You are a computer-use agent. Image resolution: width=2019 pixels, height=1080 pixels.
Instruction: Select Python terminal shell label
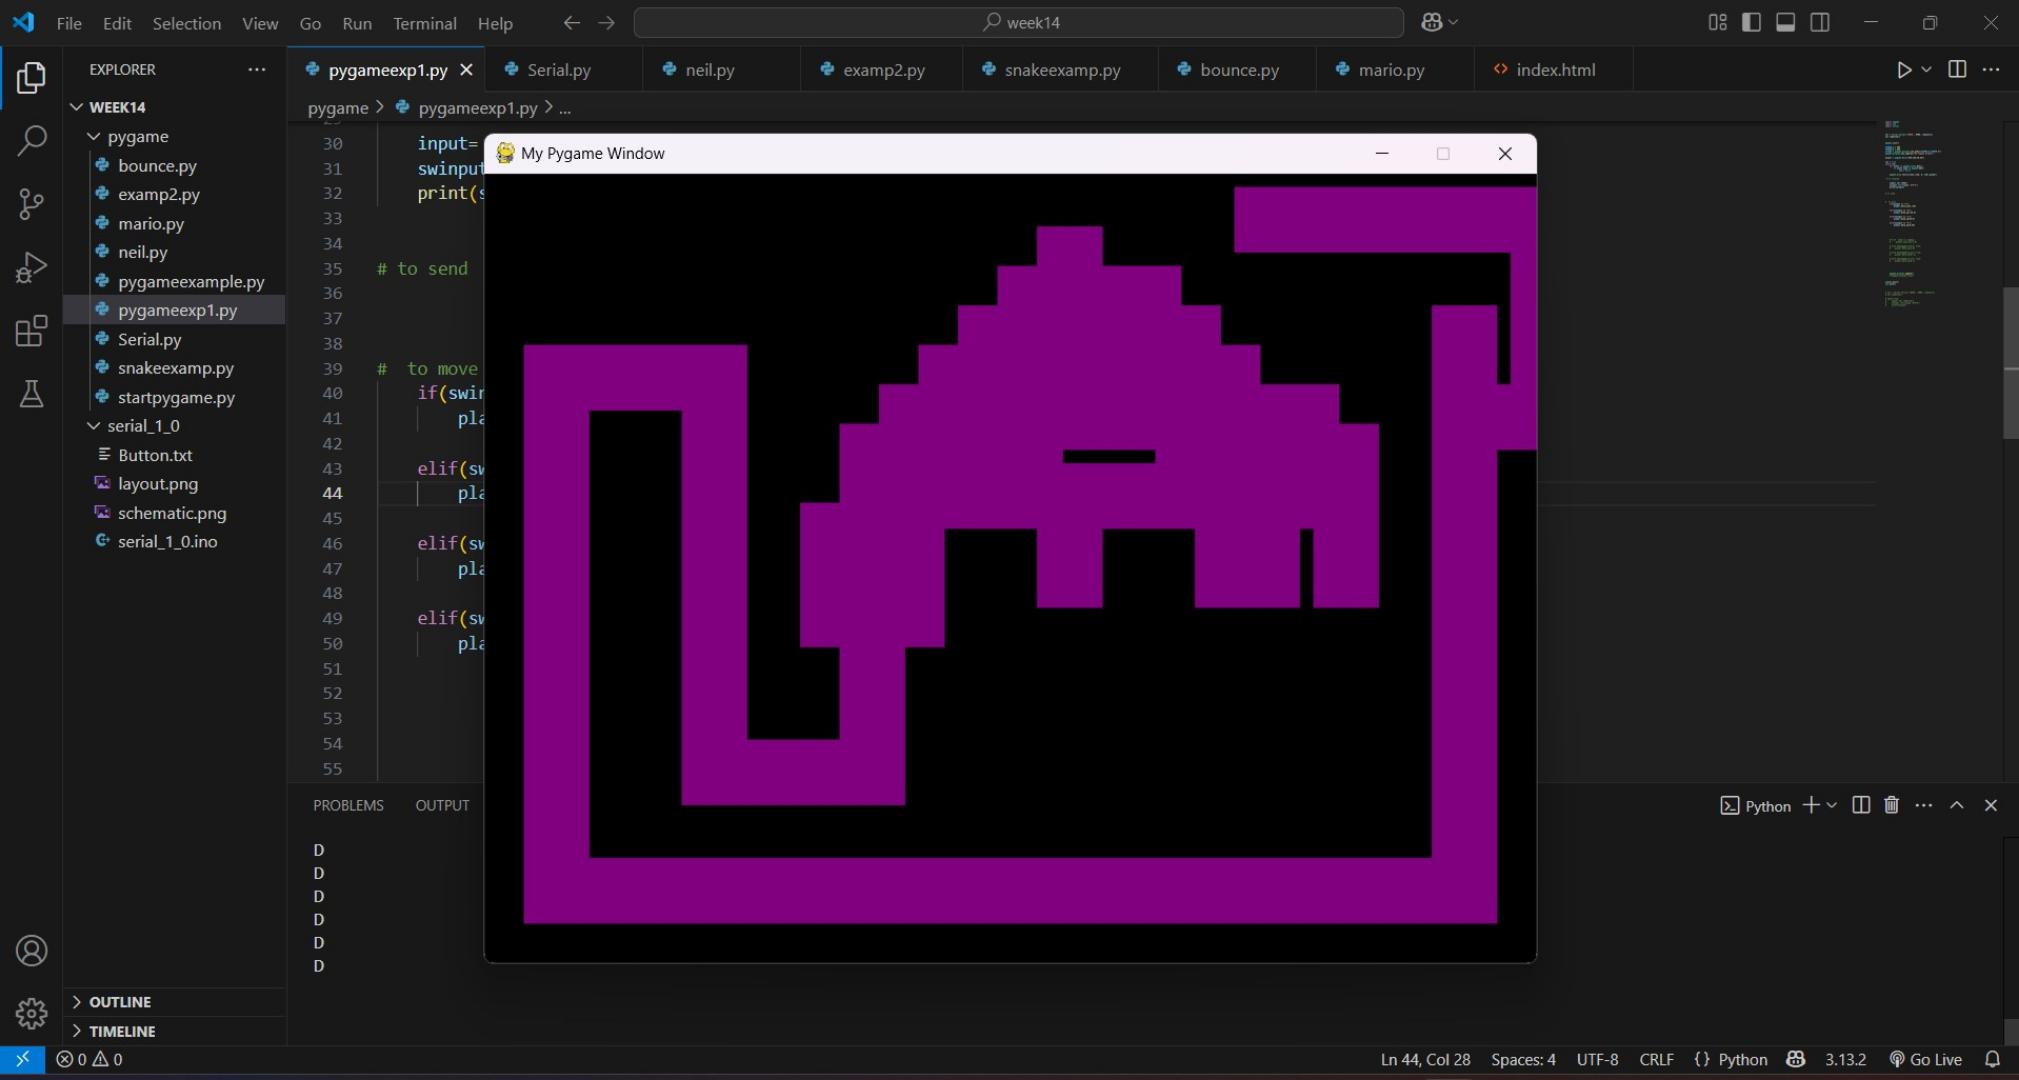click(x=1755, y=806)
